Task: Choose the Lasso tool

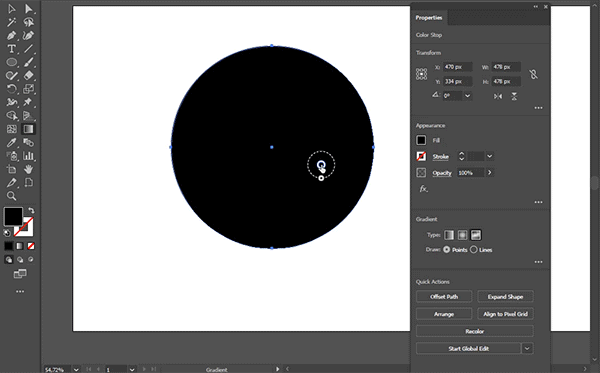Action: [x=28, y=22]
